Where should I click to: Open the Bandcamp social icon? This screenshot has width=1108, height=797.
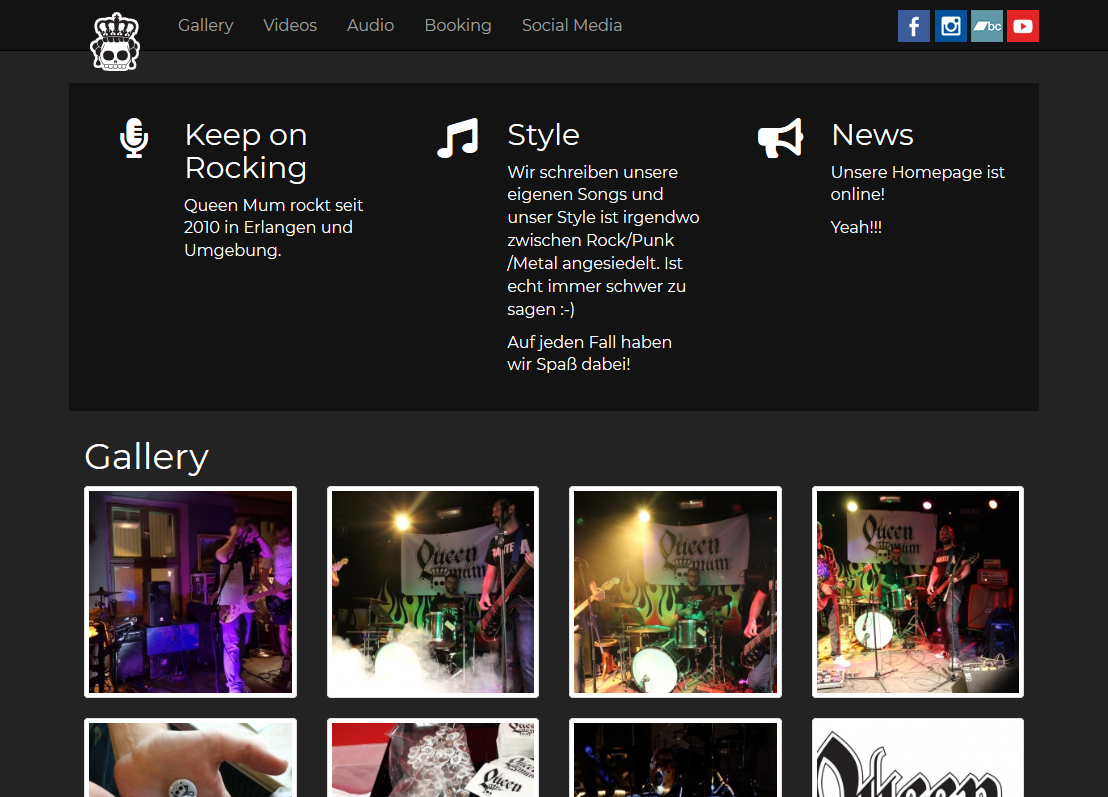986,26
